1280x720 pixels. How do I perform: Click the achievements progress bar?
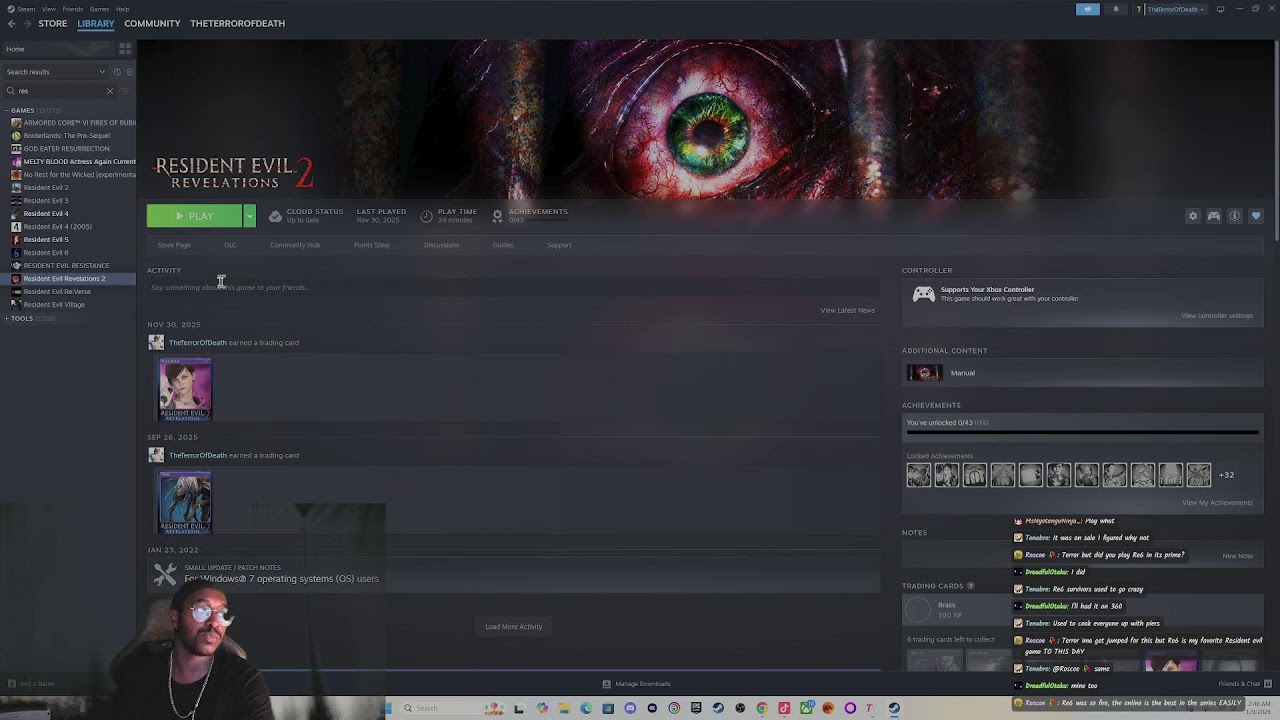[x=1082, y=433]
